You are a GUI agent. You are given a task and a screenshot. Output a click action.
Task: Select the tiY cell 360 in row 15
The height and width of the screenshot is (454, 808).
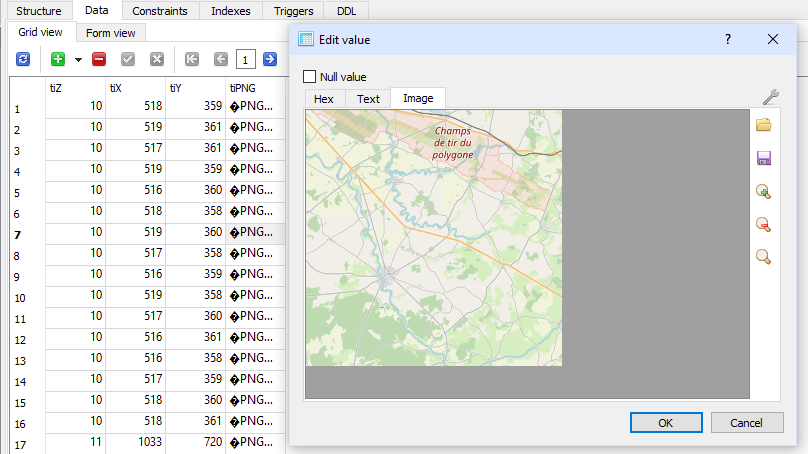195,400
